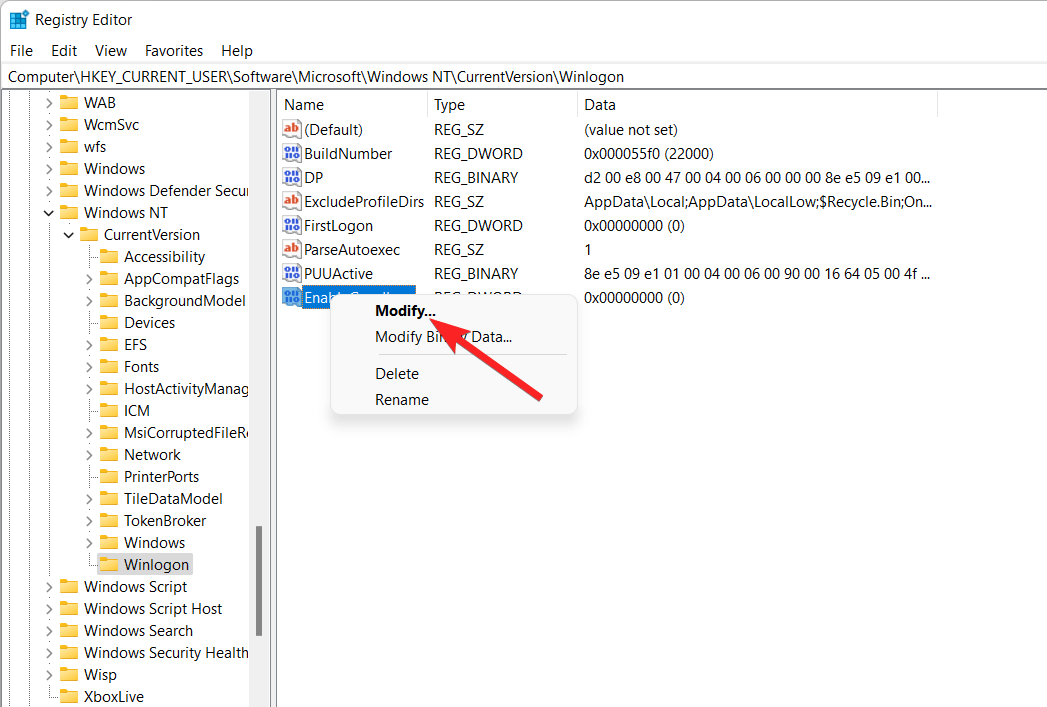Collapse the Windows NT tree node
Screen dimensions: 1047x707
click(x=48, y=213)
